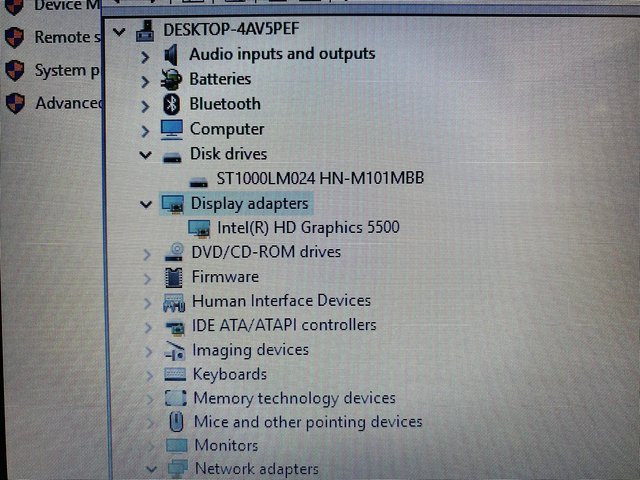Collapse the Network adapters category
Viewport: 640px width, 480px height.
(x=151, y=469)
